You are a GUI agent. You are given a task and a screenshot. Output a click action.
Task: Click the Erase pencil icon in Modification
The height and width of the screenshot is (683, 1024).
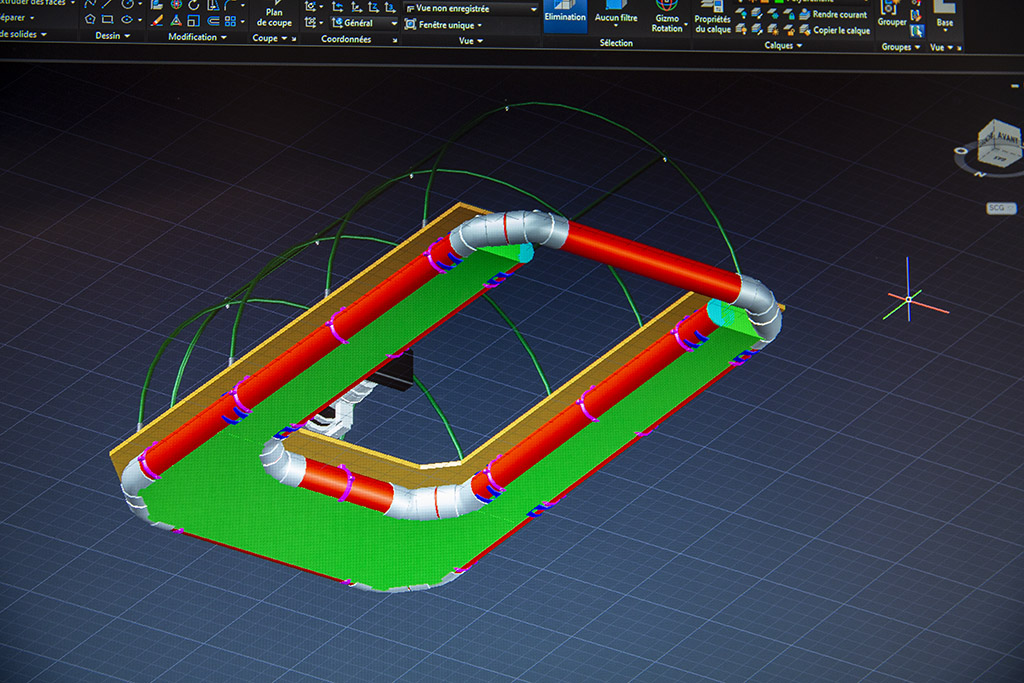[157, 21]
